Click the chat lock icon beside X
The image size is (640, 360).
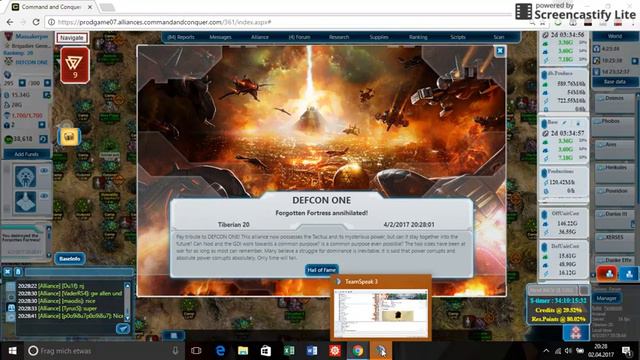click(x=18, y=271)
